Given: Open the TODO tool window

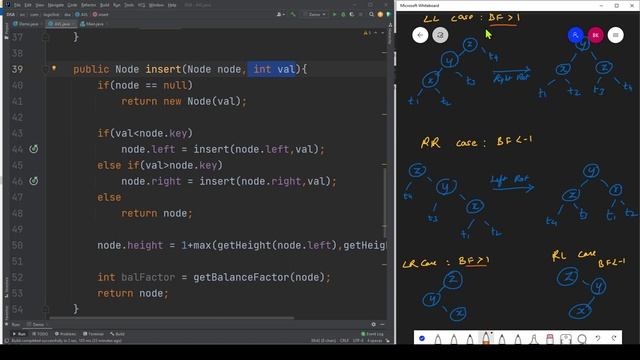Looking at the screenshot, I should (x=40, y=334).
